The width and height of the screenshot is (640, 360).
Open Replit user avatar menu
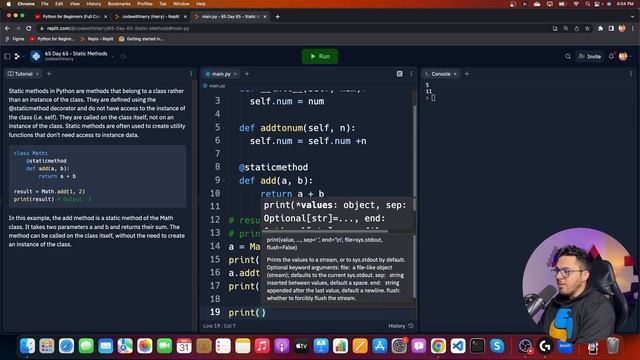pos(623,56)
